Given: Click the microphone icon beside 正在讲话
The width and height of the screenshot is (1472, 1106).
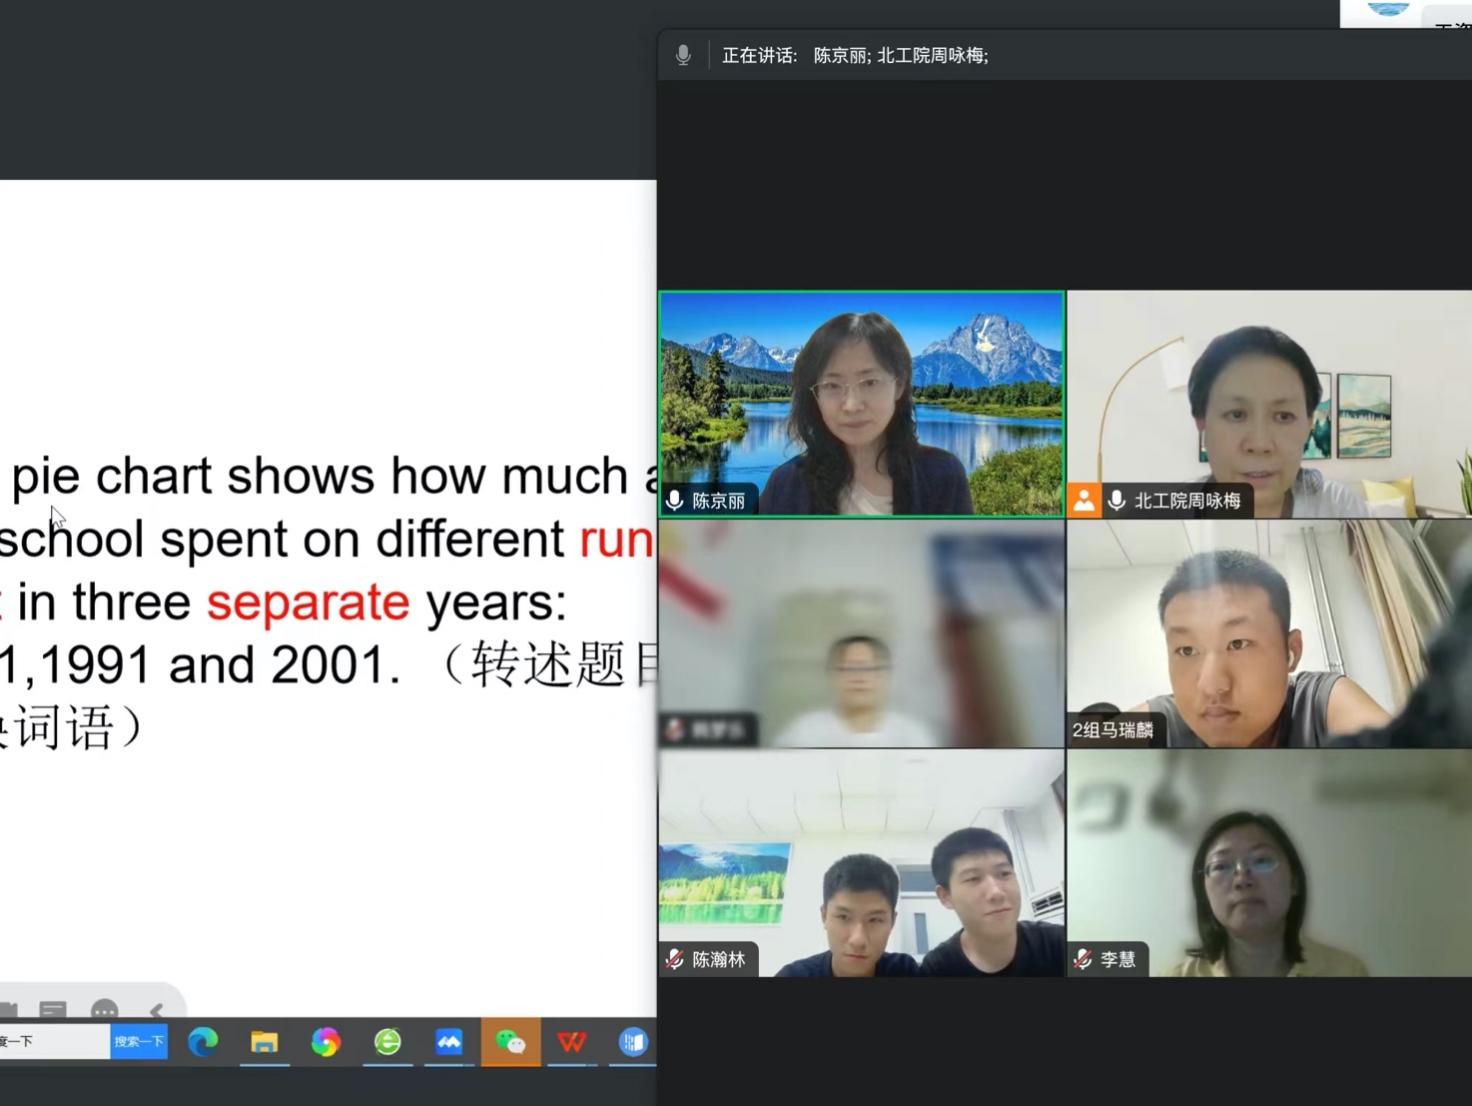Looking at the screenshot, I should [683, 55].
